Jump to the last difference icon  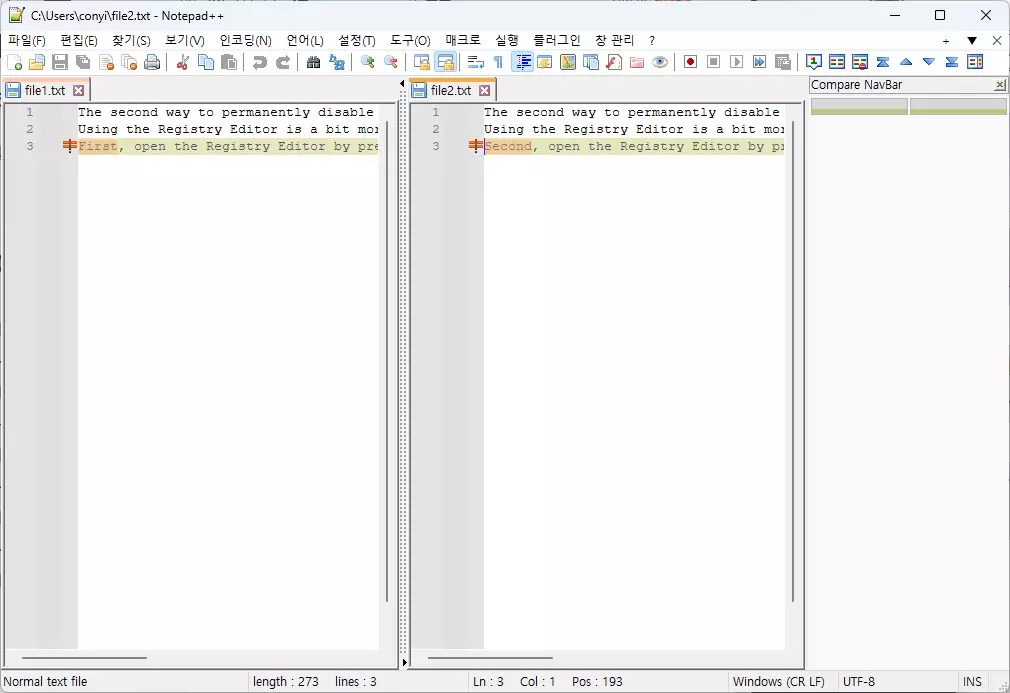pyautogui.click(x=952, y=62)
